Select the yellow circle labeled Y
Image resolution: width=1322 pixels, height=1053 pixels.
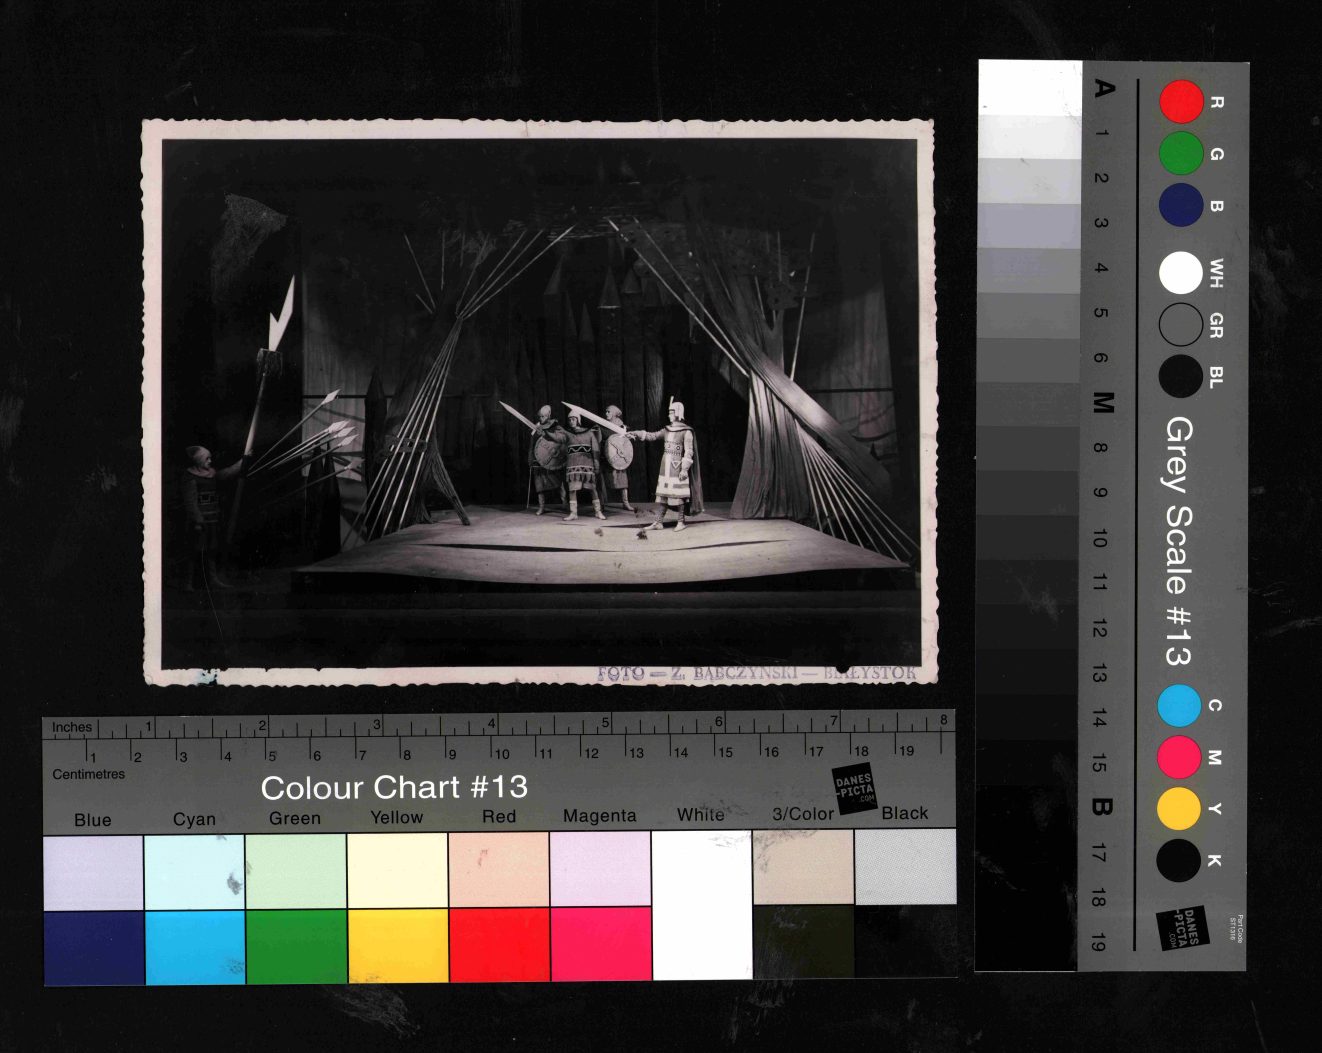click(1179, 808)
